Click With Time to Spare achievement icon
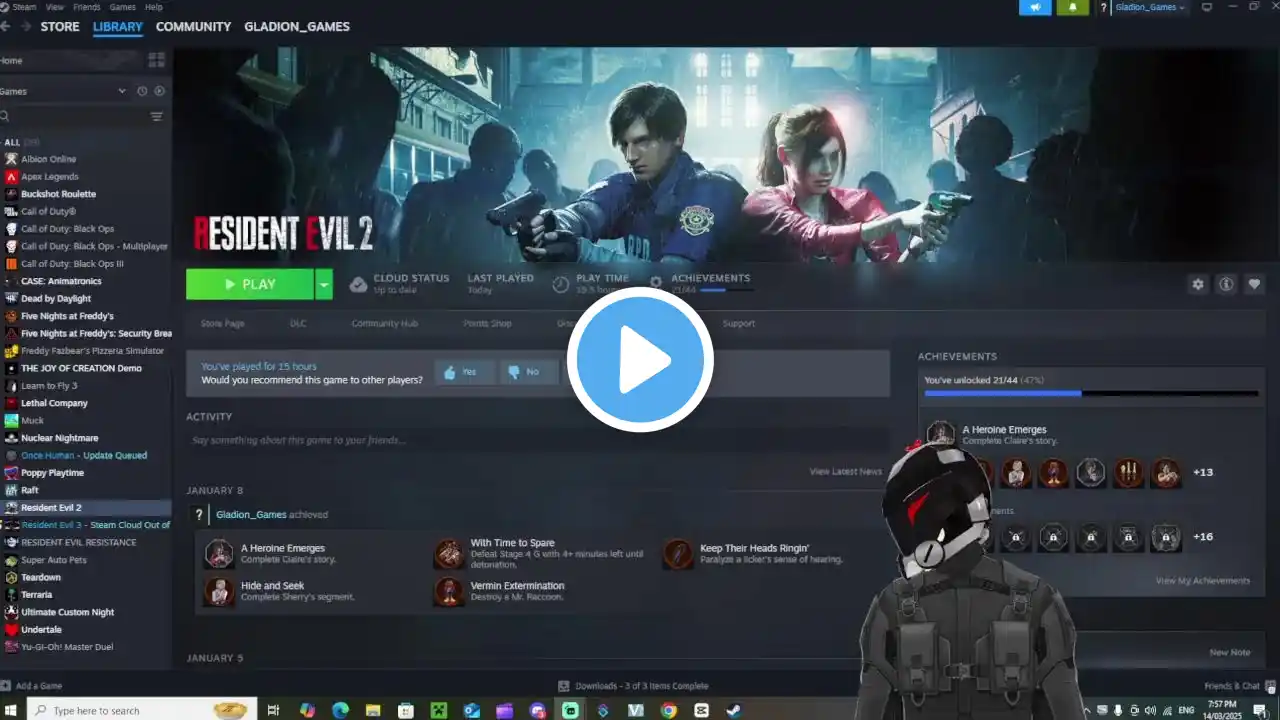The image size is (1280, 720). 449,554
